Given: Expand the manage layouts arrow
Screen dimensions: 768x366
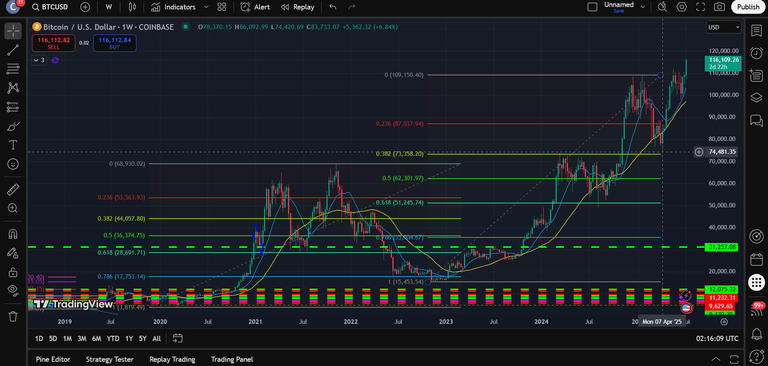Looking at the screenshot, I should (643, 7).
